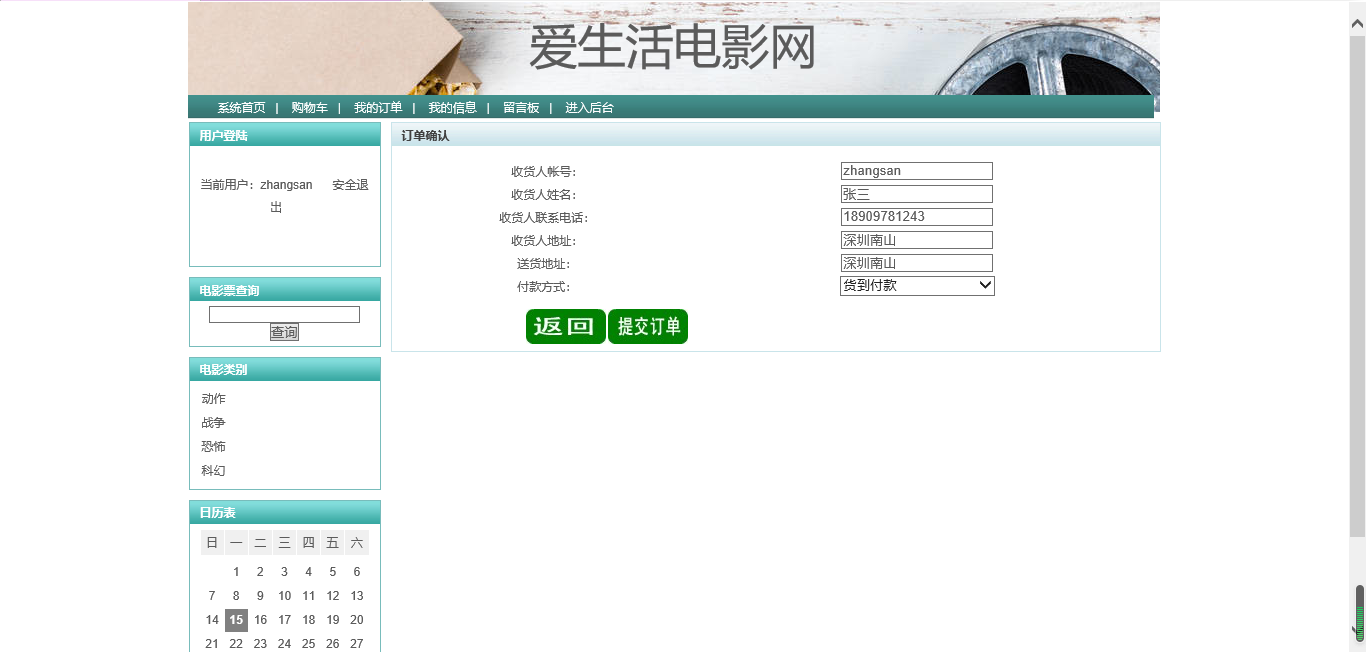Open the 付款方式 payment method dropdown
1366x652 pixels.
pyautogui.click(x=917, y=286)
